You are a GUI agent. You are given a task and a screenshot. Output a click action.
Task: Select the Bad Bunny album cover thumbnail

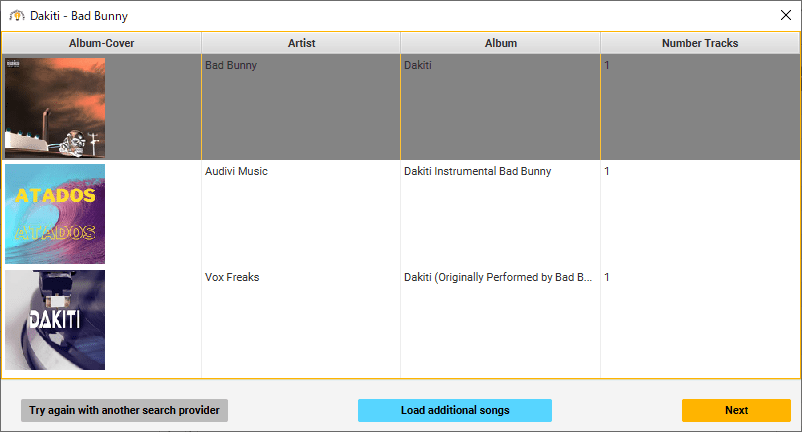[x=55, y=107]
